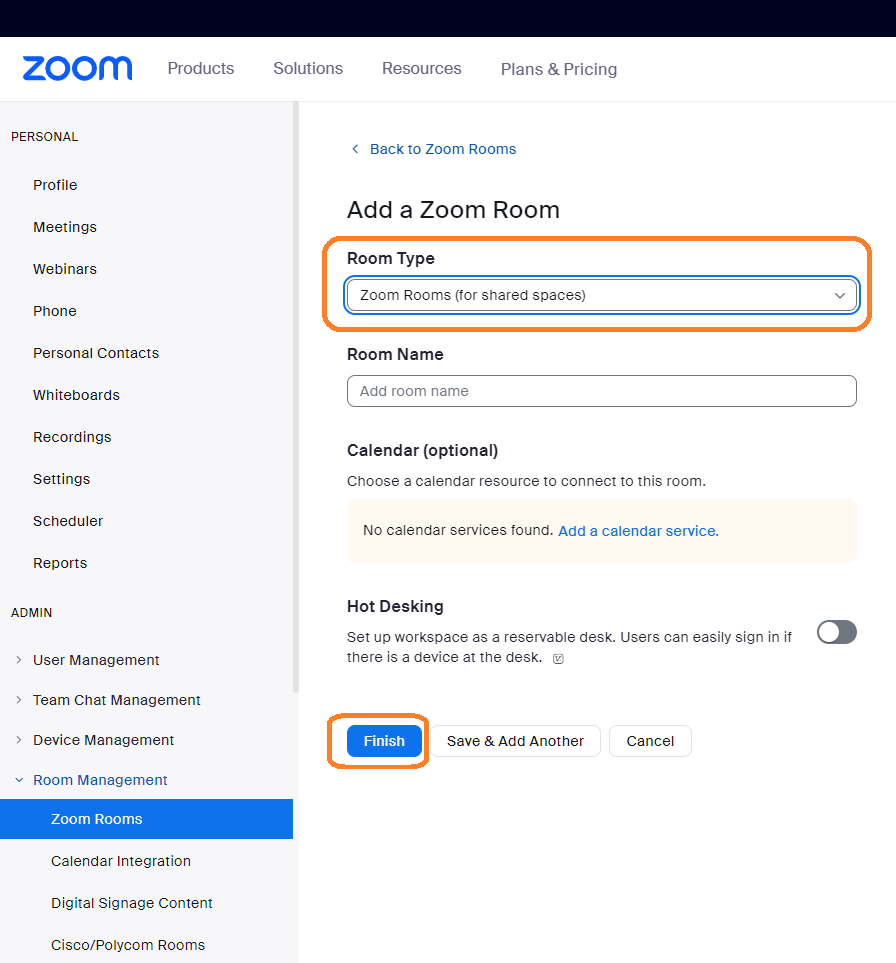Viewport: 896px width, 963px height.
Task: Open the Solutions menu
Action: [307, 68]
